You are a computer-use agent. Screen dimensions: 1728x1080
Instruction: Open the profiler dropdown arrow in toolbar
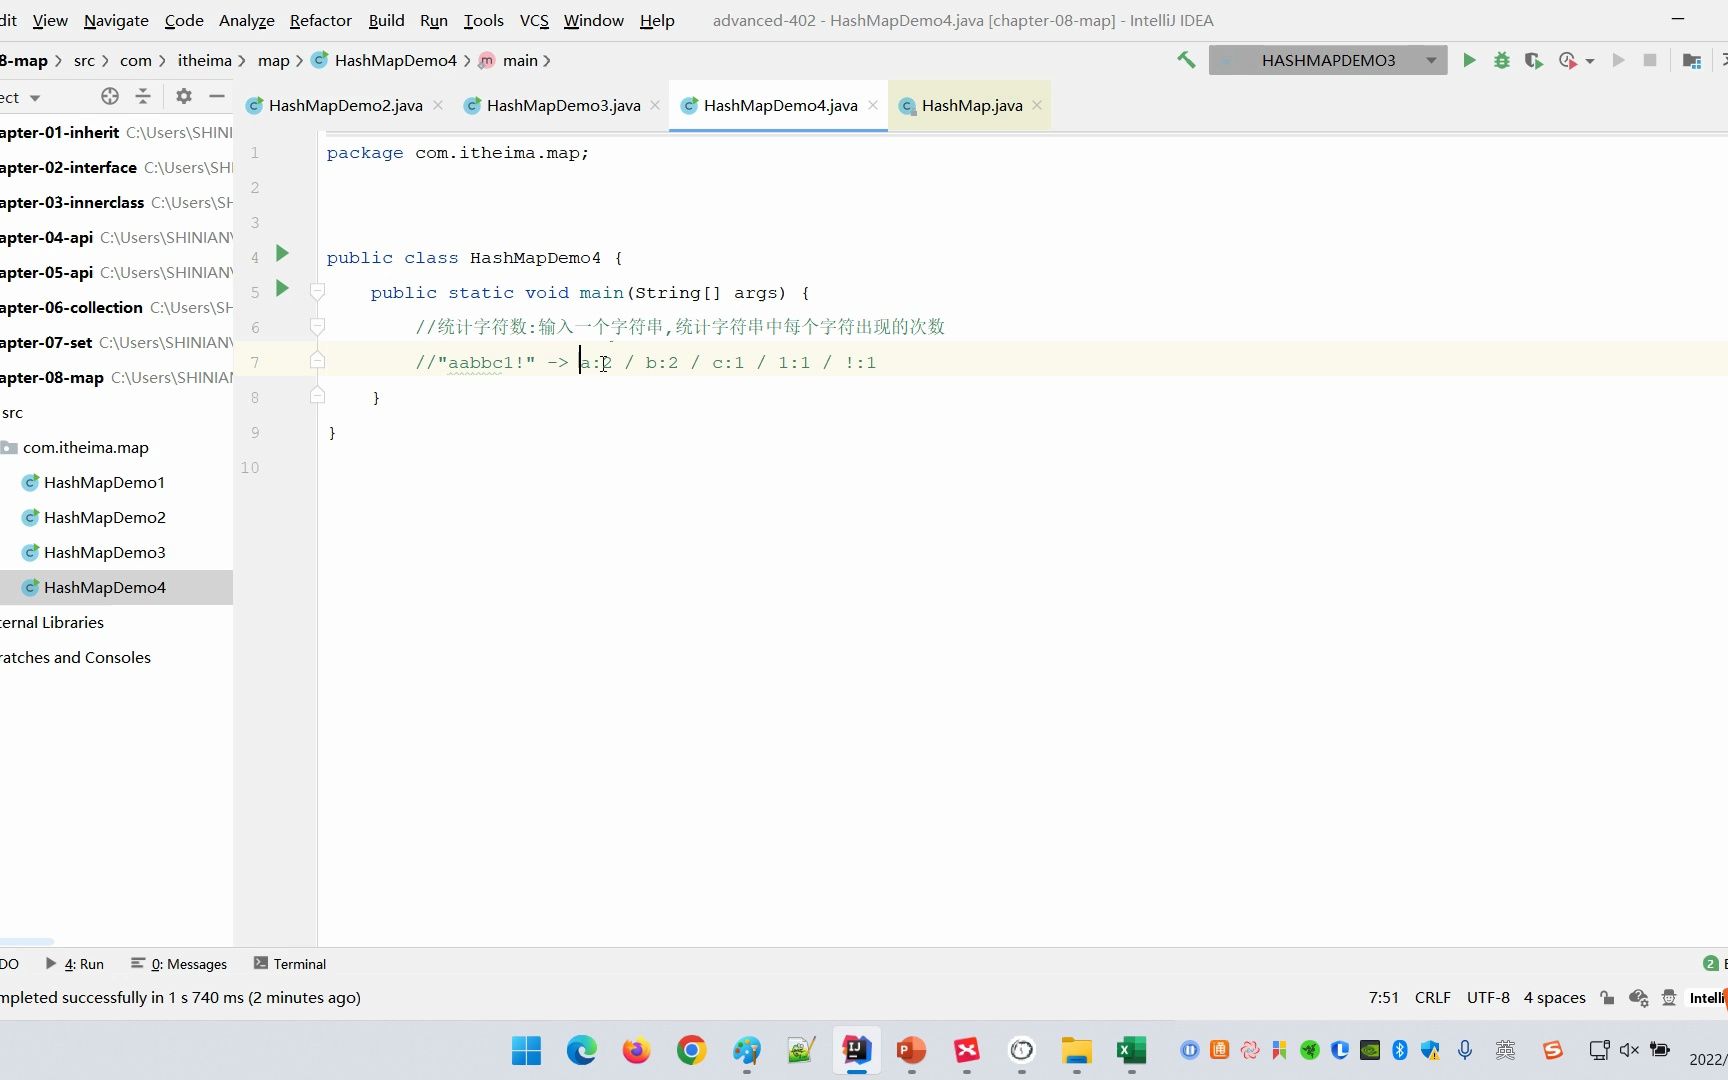pos(1590,61)
